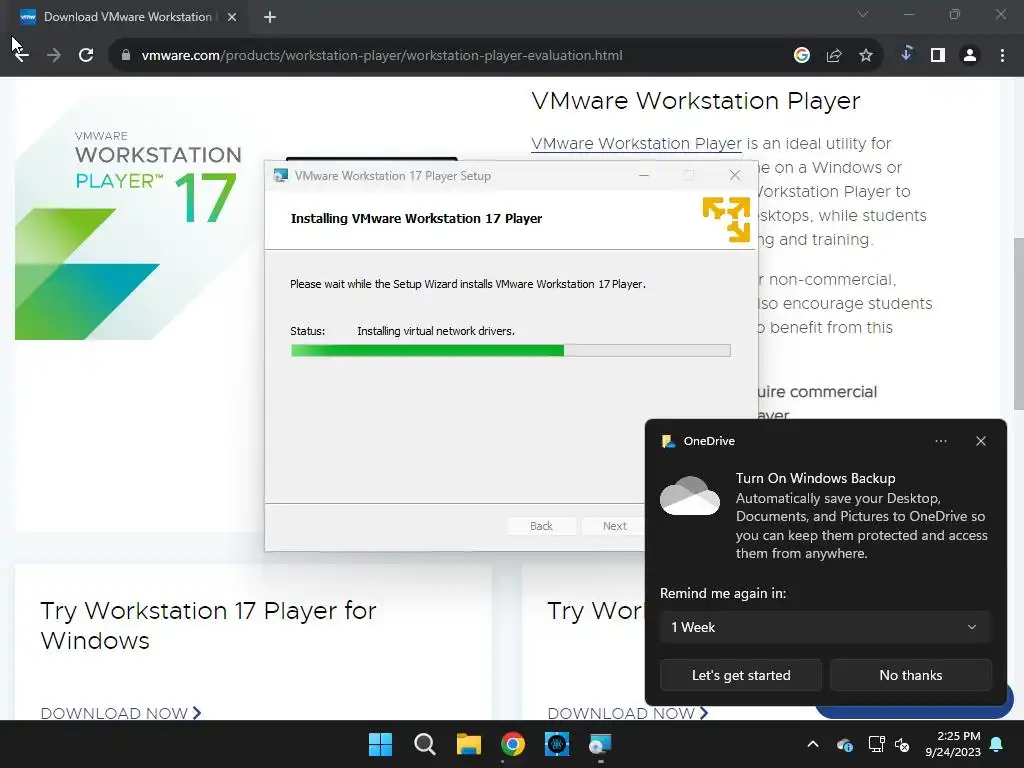Close the VMware Setup dialog

[x=735, y=175]
